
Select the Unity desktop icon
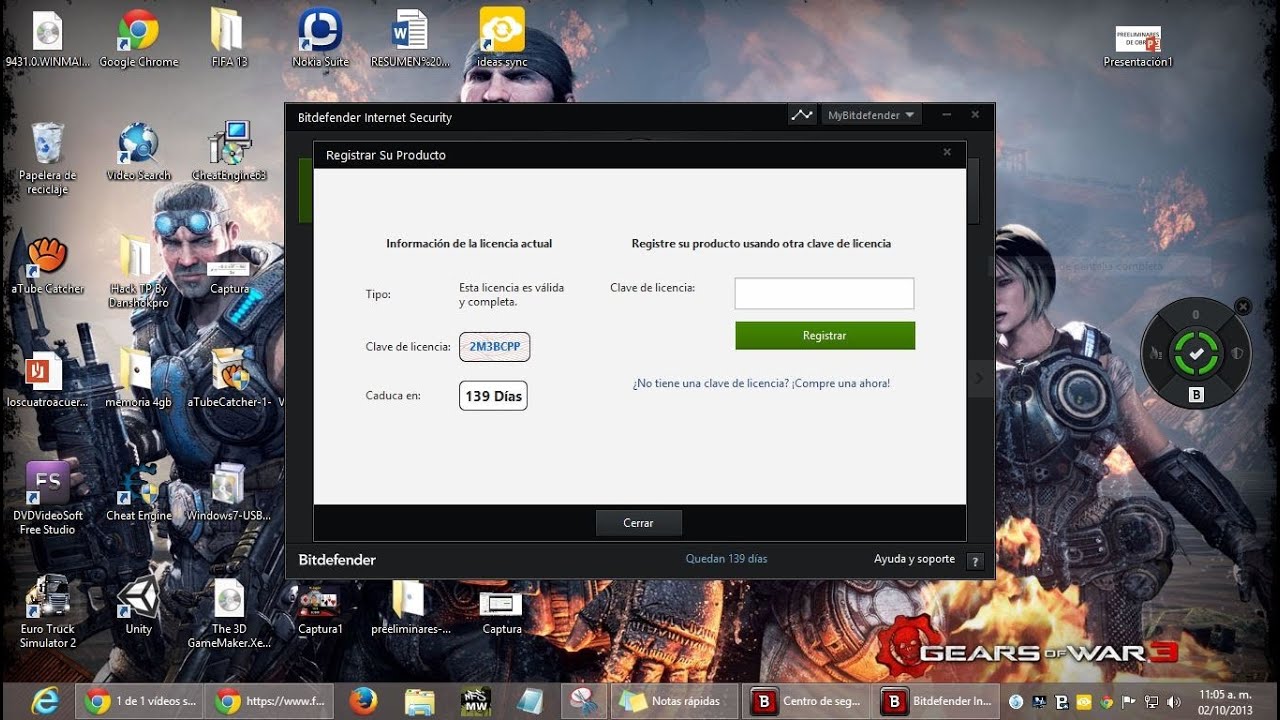point(138,606)
